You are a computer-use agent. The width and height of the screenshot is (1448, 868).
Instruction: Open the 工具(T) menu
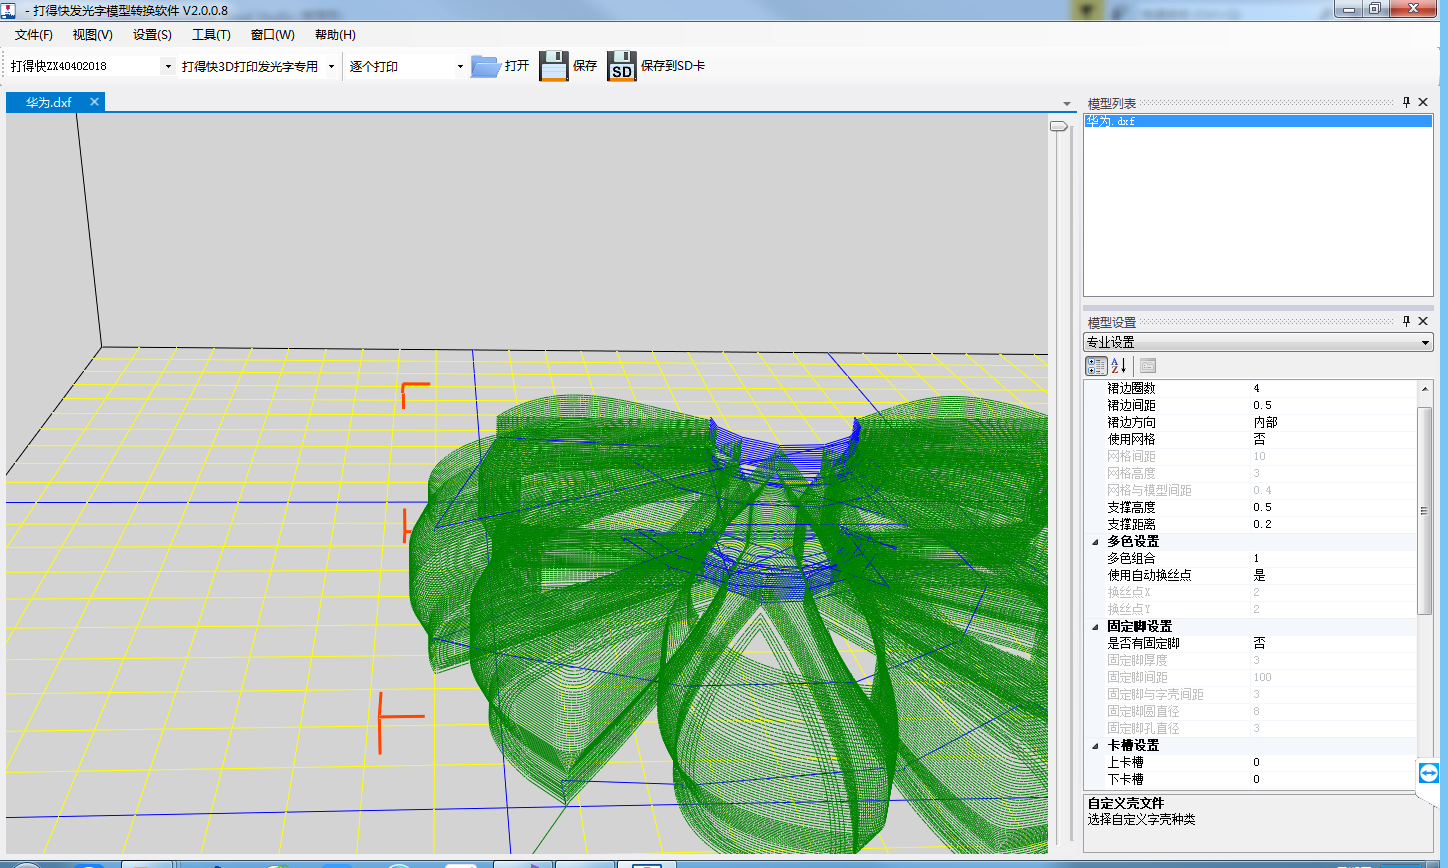(x=211, y=35)
